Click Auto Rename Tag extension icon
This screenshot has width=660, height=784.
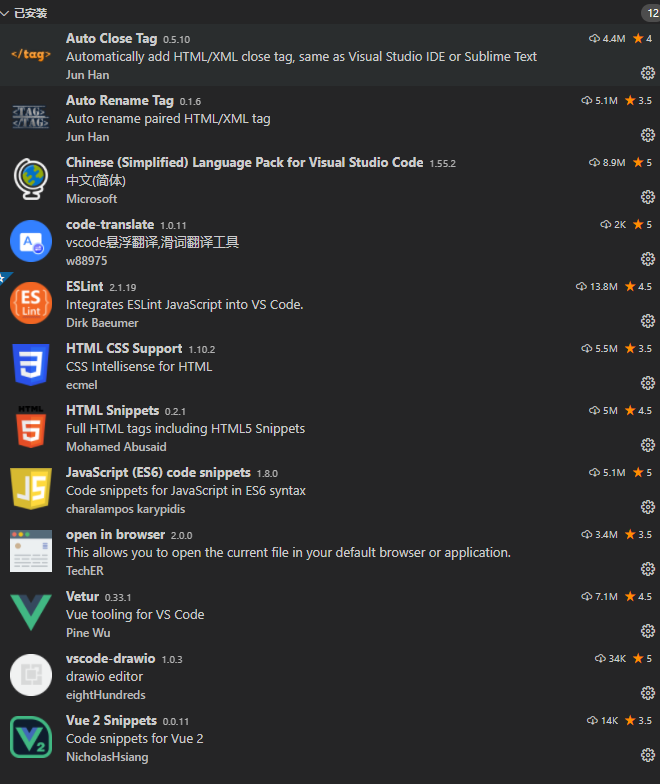pyautogui.click(x=31, y=117)
